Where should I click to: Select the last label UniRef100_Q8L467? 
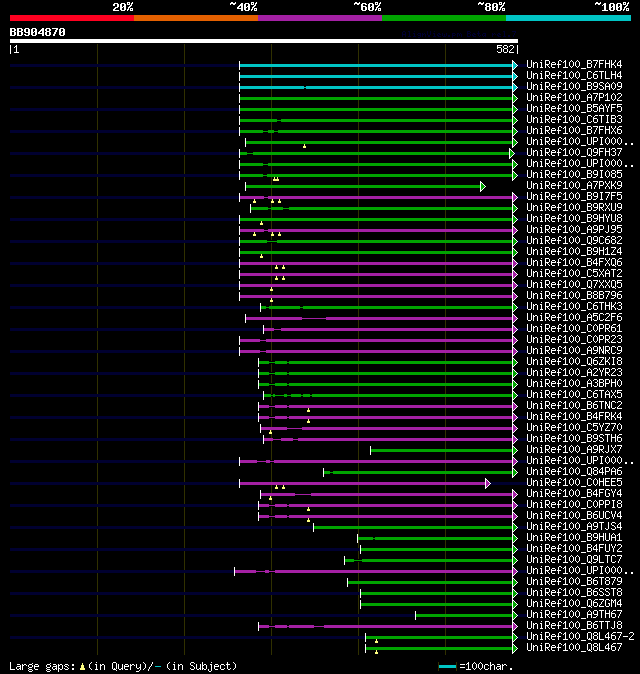574,648
